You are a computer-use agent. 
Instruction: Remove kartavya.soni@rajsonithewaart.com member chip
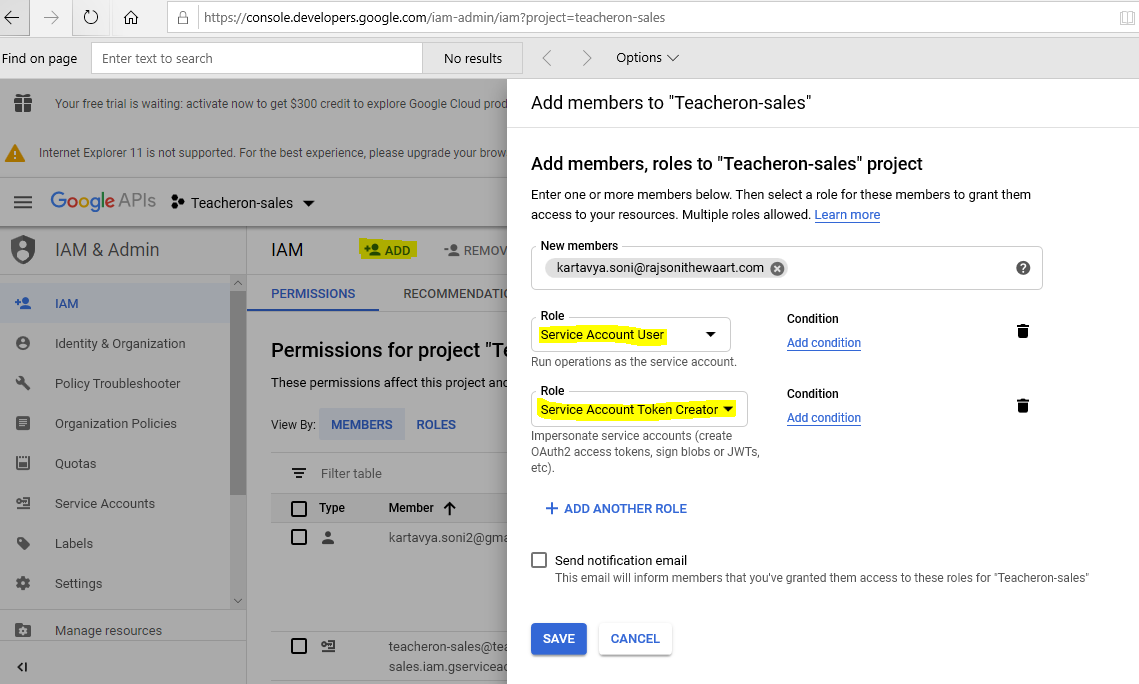pos(777,269)
